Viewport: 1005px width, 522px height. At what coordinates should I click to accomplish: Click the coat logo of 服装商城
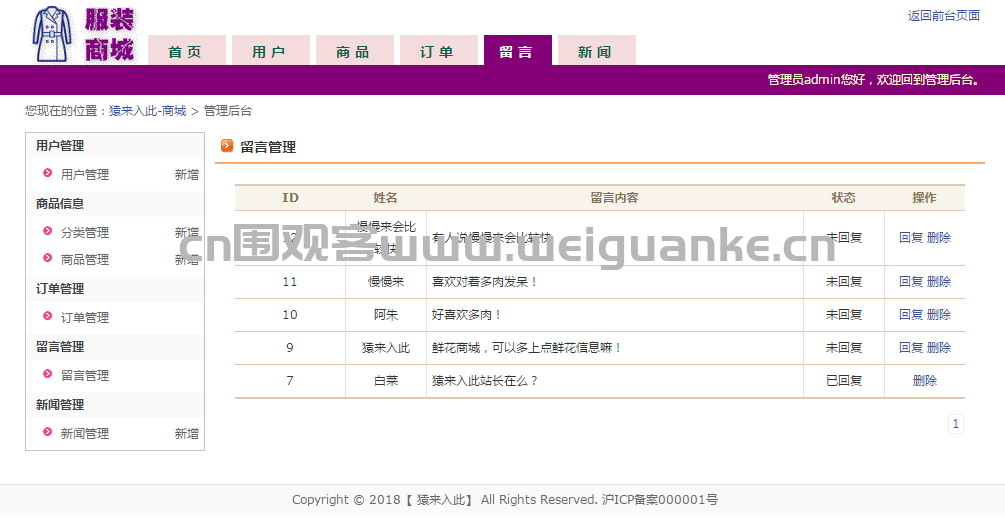[52, 34]
